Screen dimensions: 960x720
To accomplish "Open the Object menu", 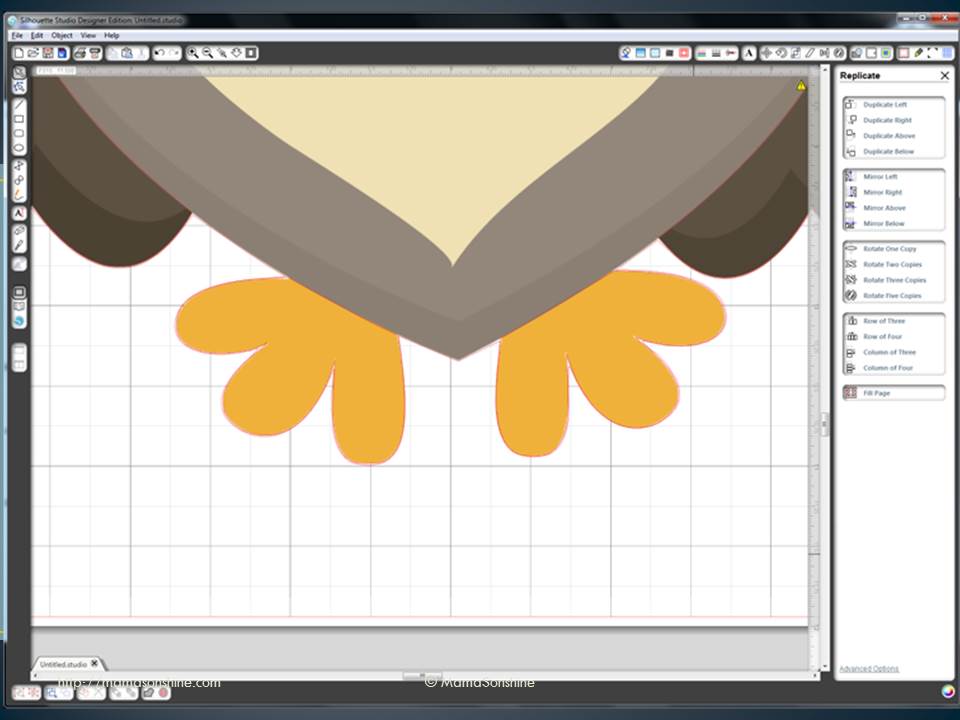I will [62, 35].
